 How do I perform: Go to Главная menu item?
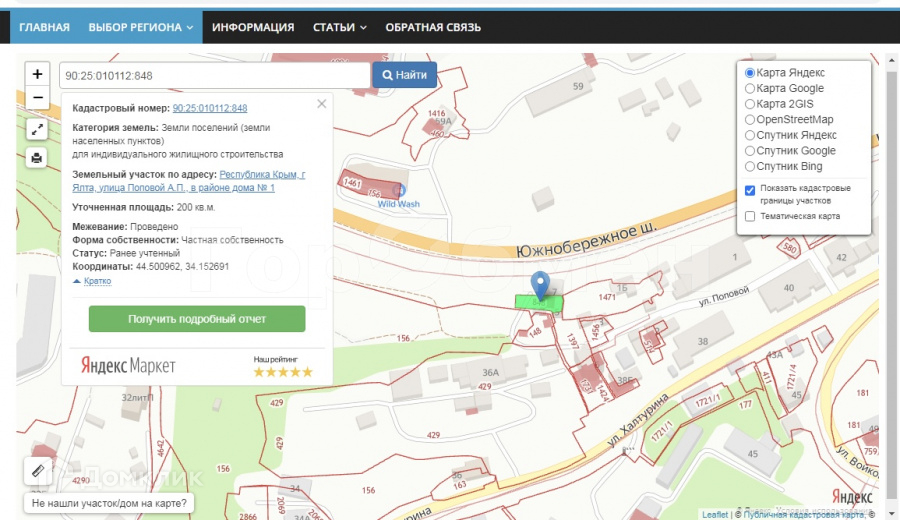(44, 27)
